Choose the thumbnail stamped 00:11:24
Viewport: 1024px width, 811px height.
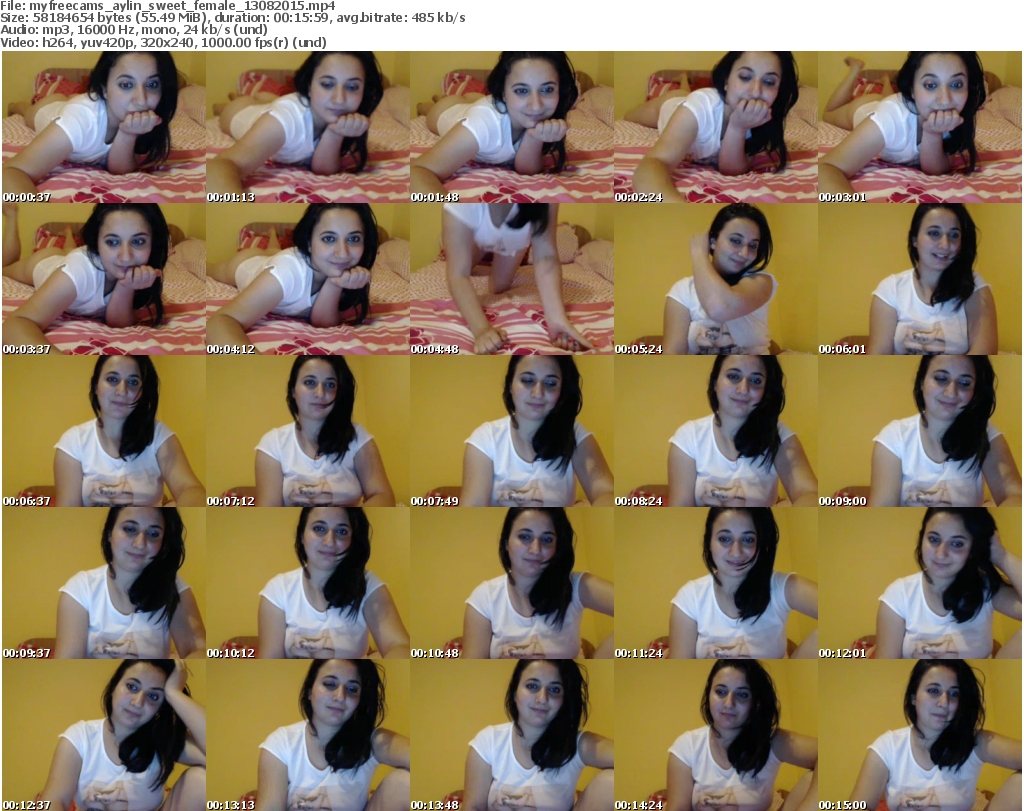(x=716, y=582)
